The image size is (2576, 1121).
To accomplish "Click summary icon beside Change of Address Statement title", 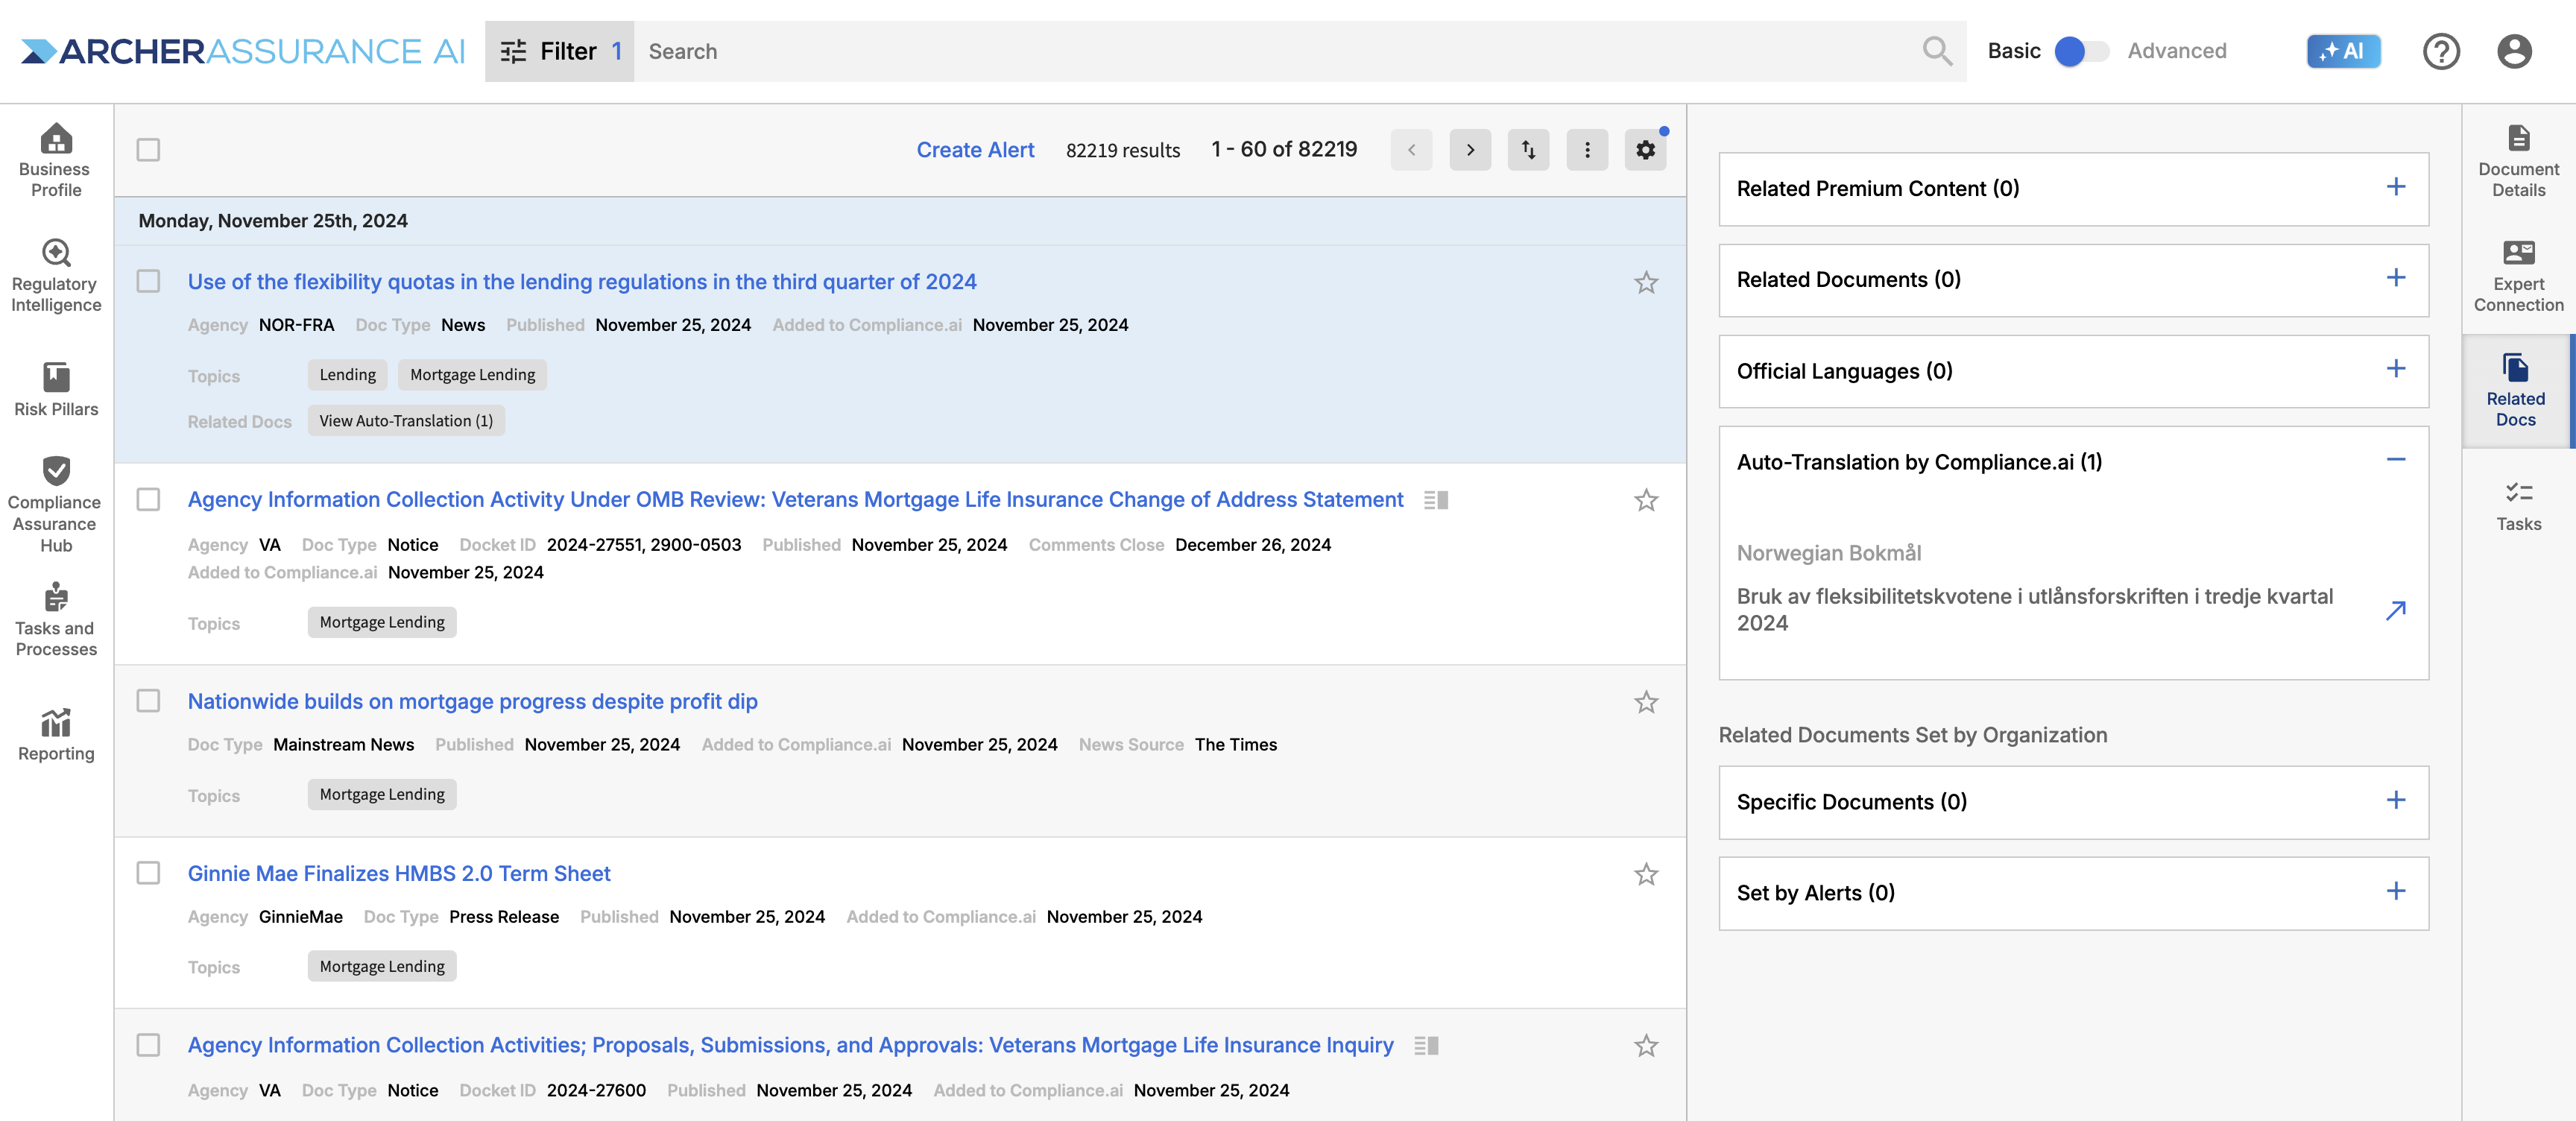I will (x=1436, y=500).
